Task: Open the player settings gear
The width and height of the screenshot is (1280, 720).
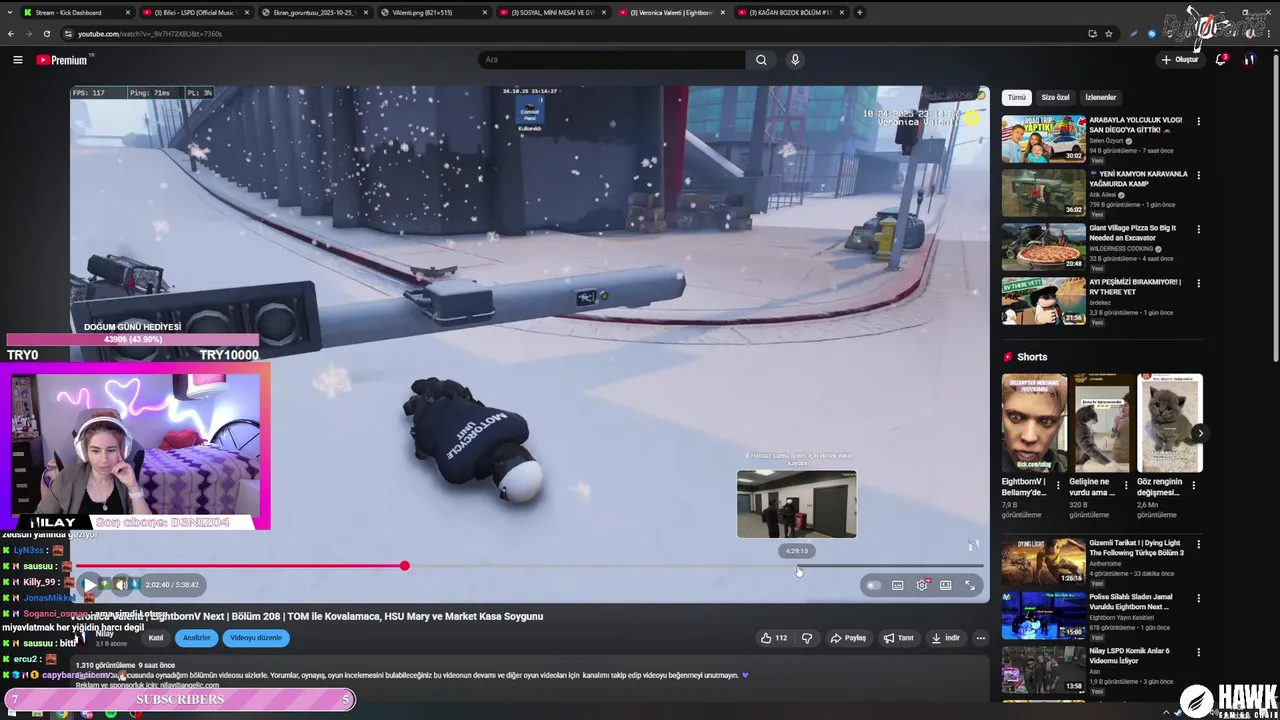Action: 921,585
